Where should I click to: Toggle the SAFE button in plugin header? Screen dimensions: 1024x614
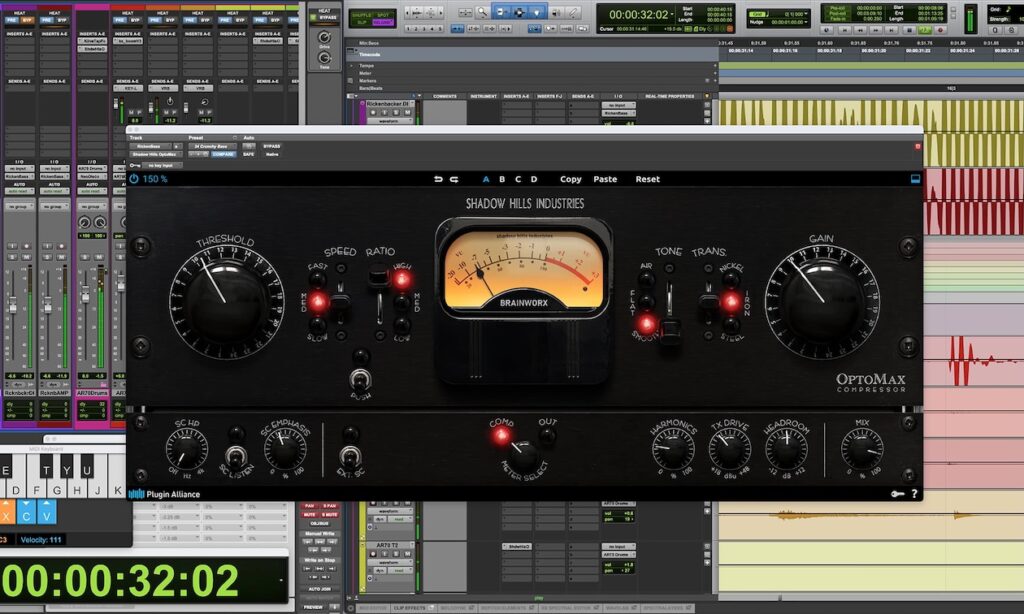248,154
